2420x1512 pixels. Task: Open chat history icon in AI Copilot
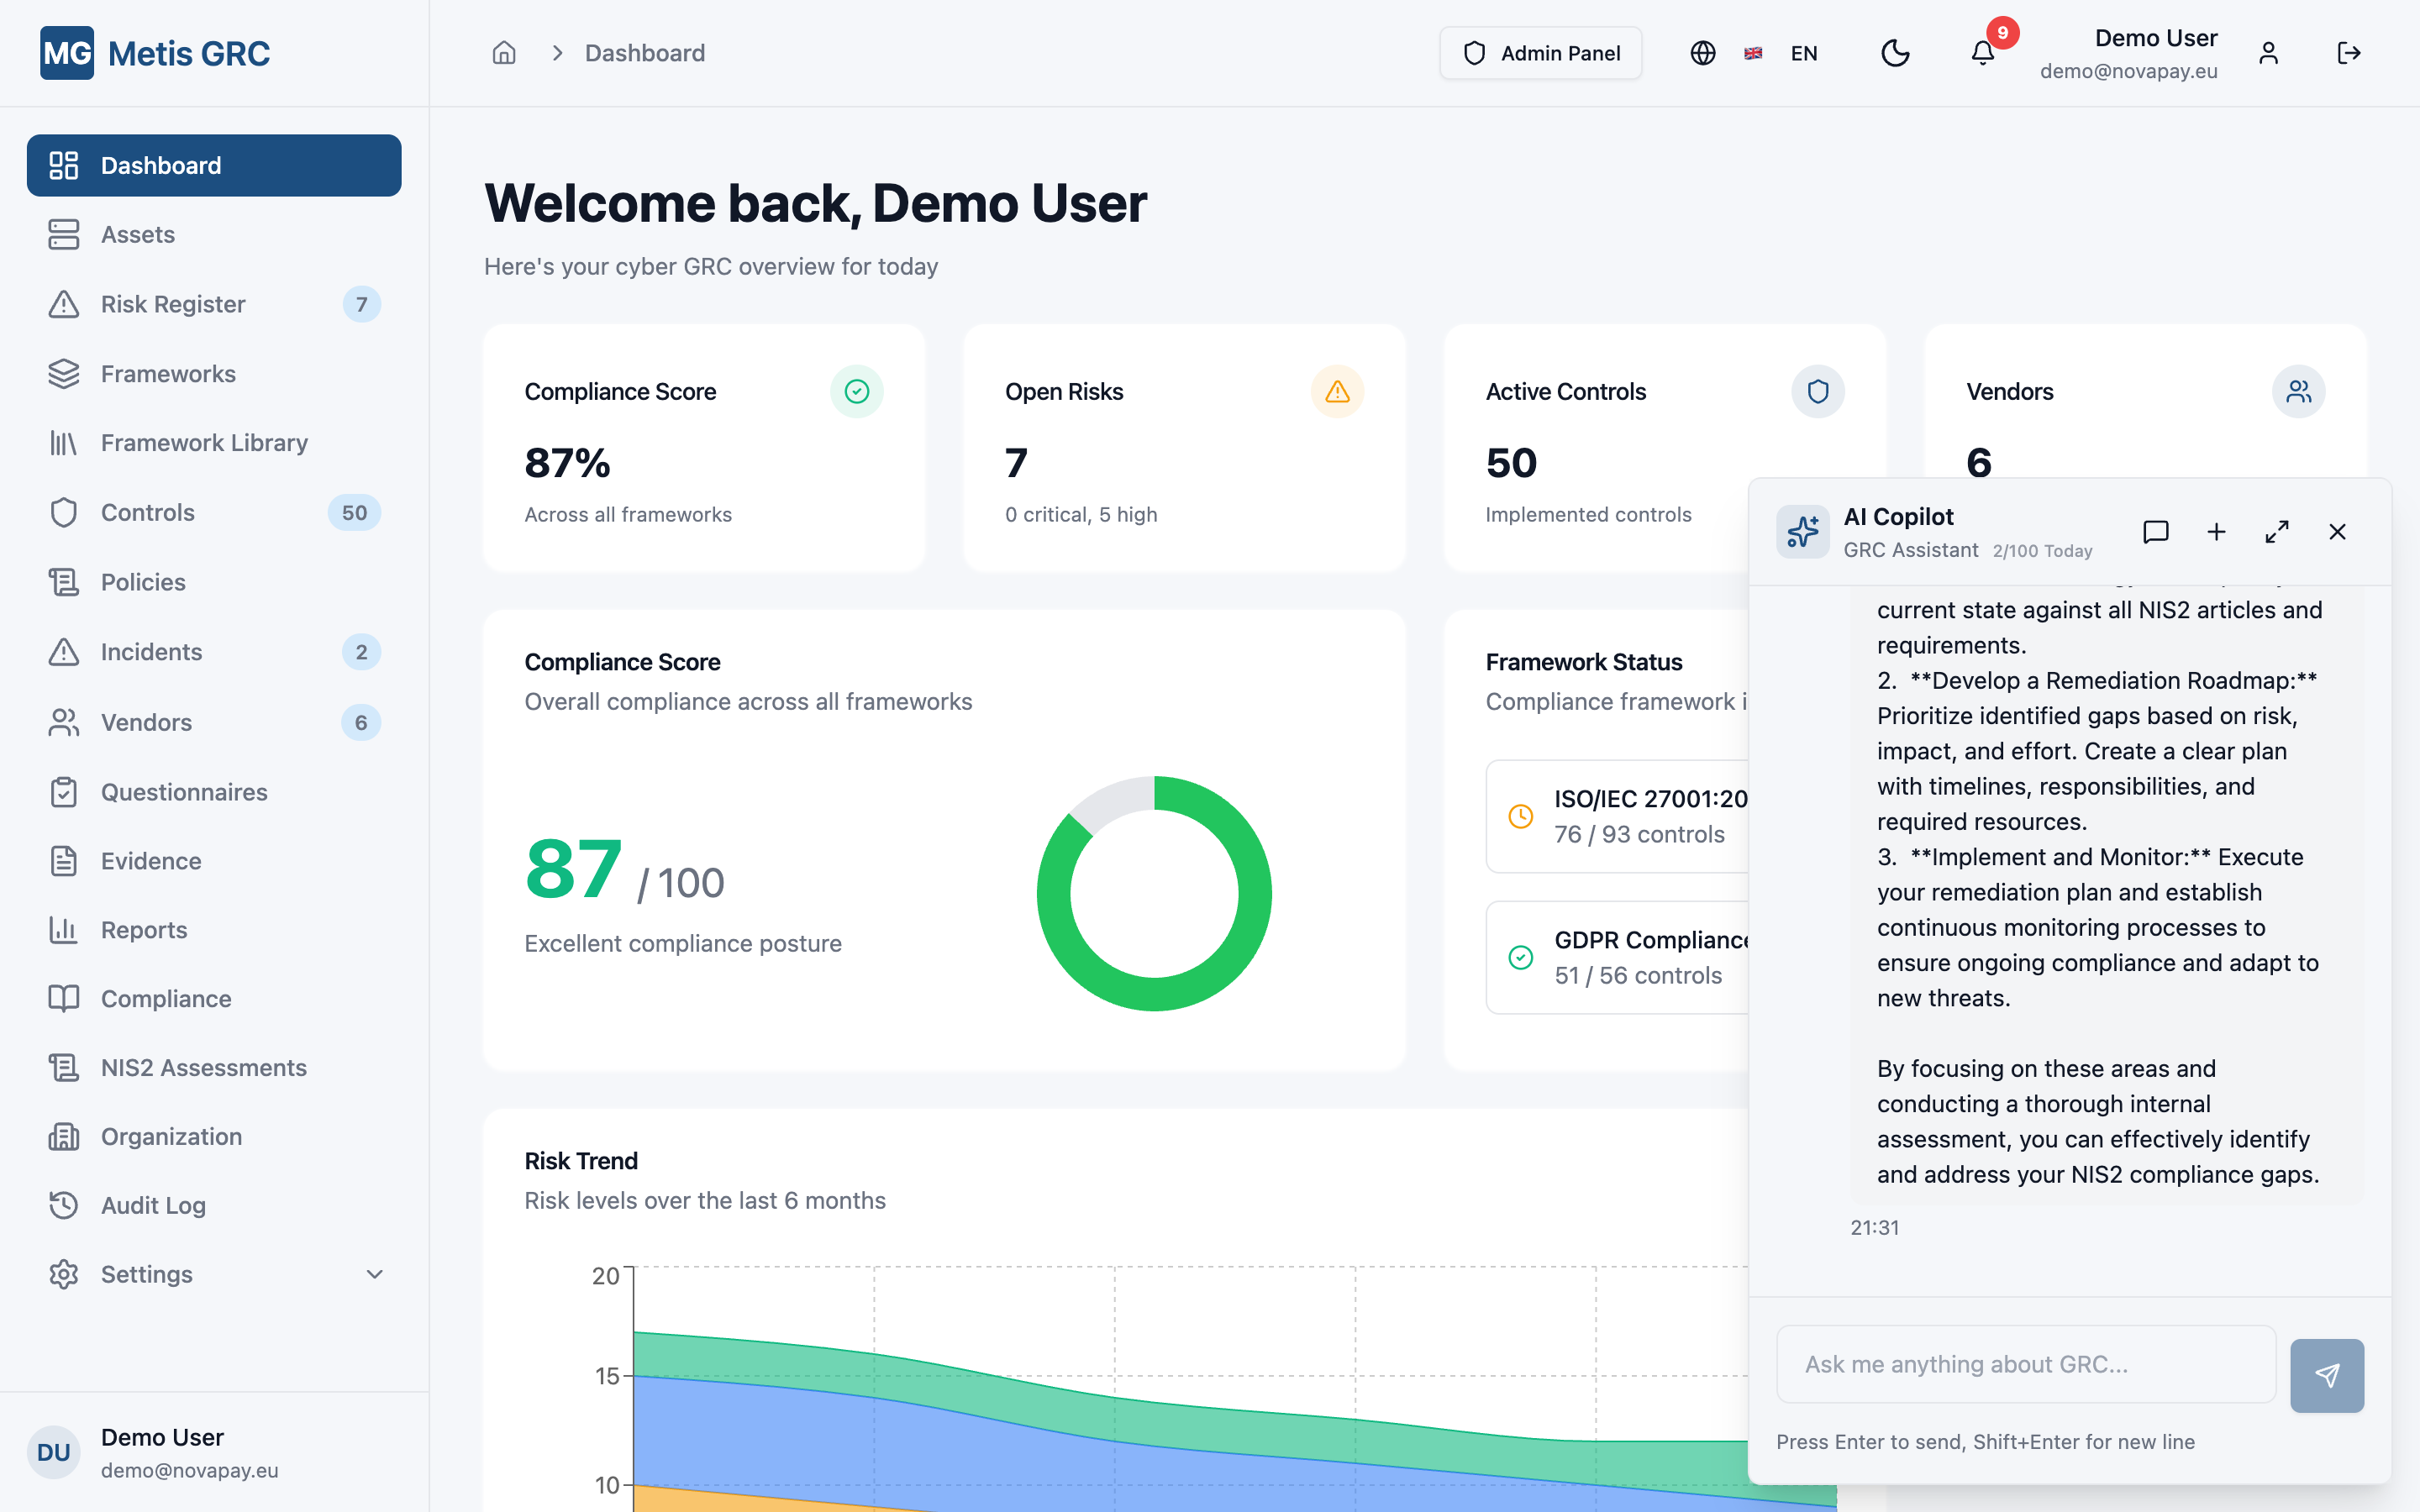click(2156, 532)
